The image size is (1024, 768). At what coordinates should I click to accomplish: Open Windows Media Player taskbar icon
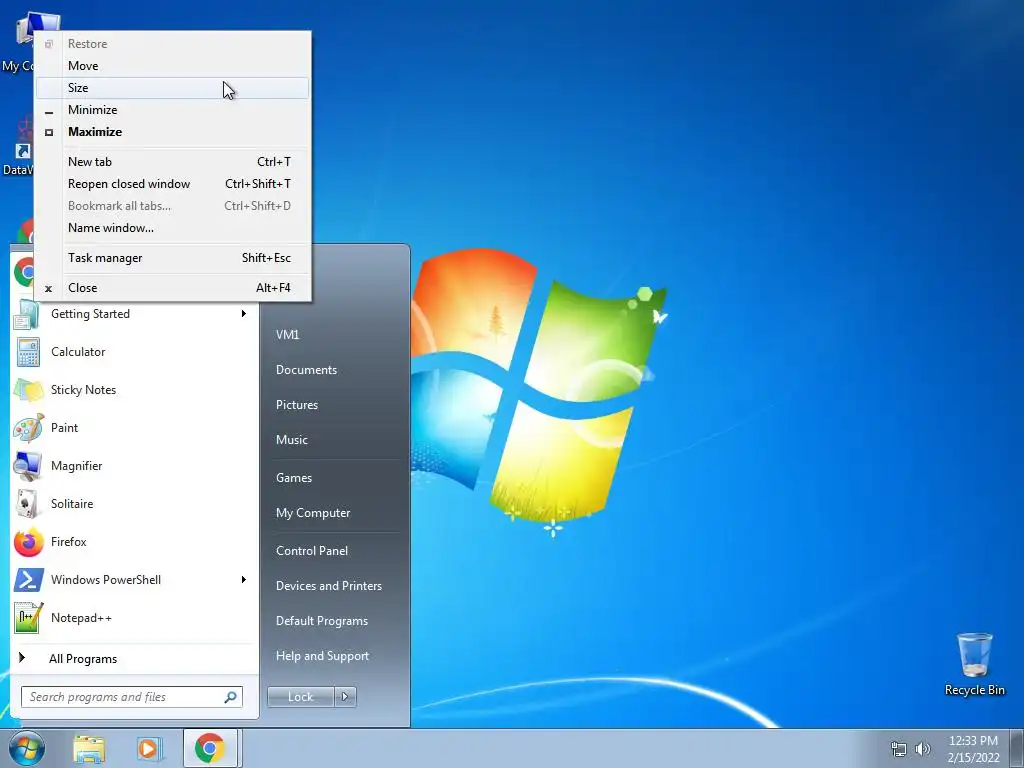pos(149,748)
